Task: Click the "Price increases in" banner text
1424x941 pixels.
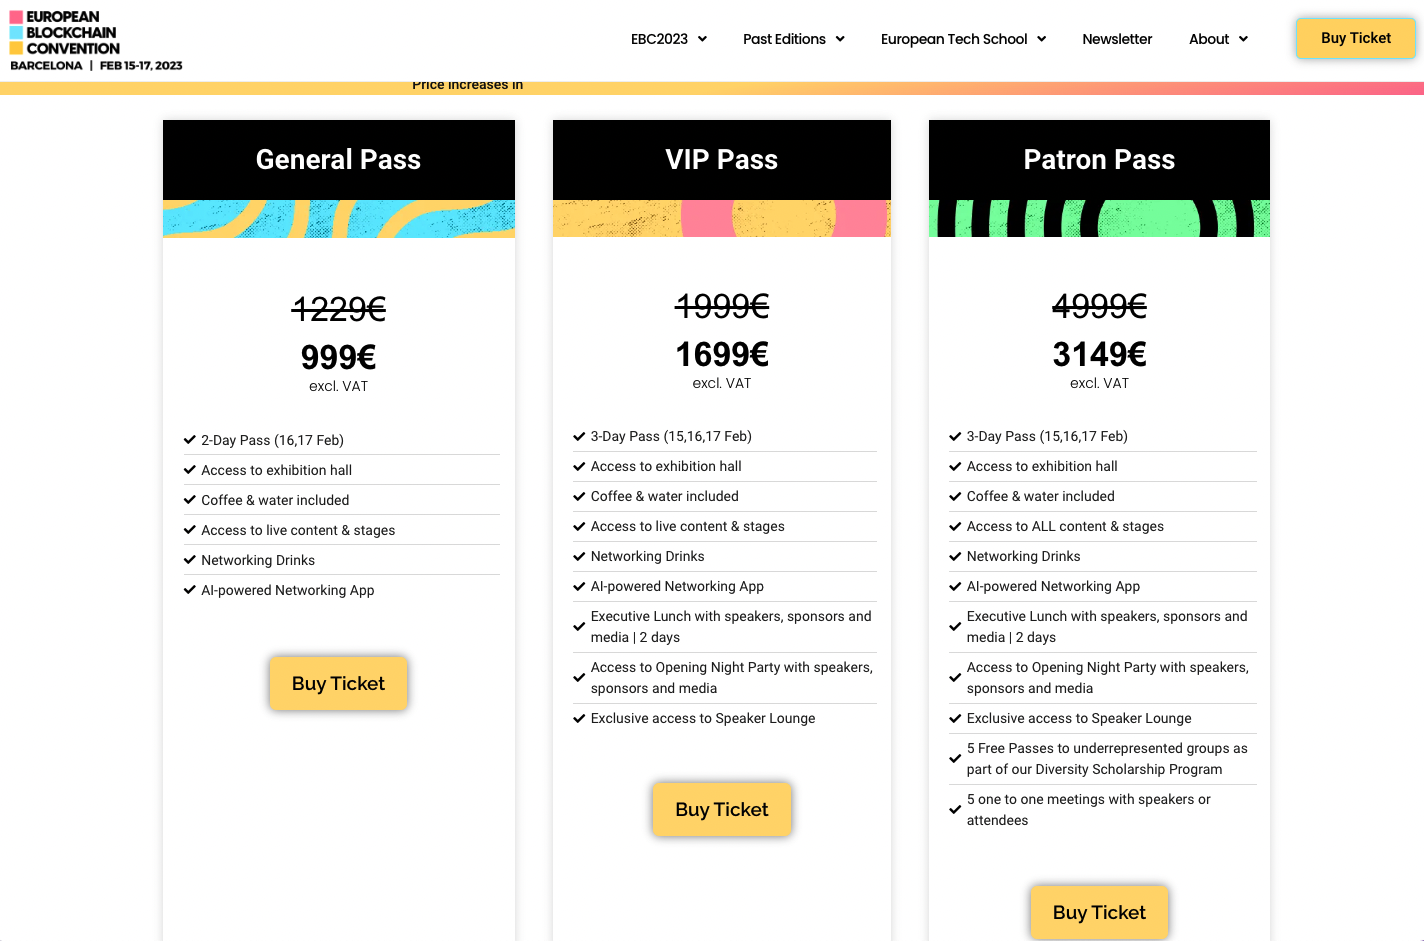Action: 467,85
